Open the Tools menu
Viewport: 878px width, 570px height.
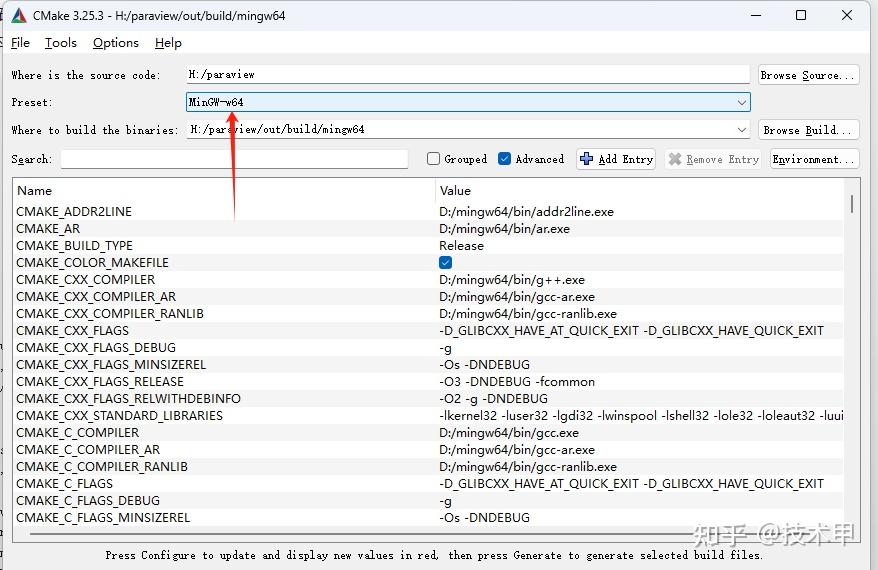tap(60, 43)
